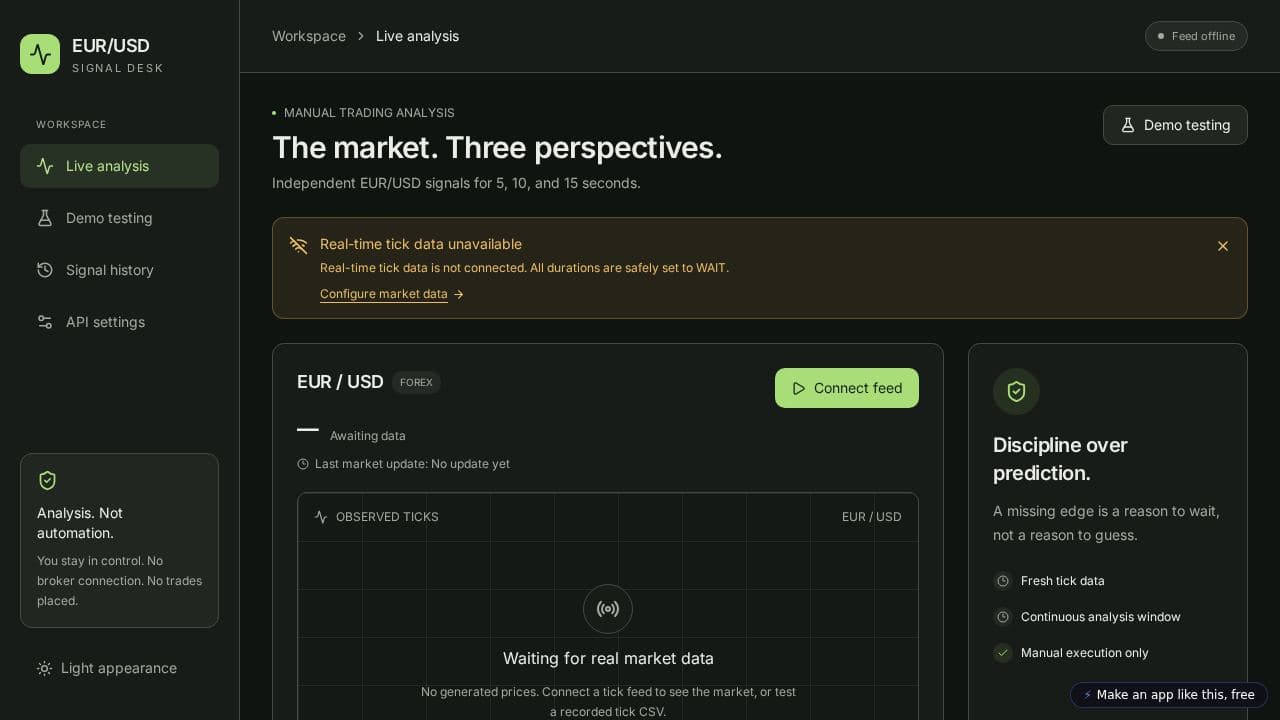This screenshot has width=1280, height=720.
Task: Click the FOREX badge
Action: (x=416, y=382)
